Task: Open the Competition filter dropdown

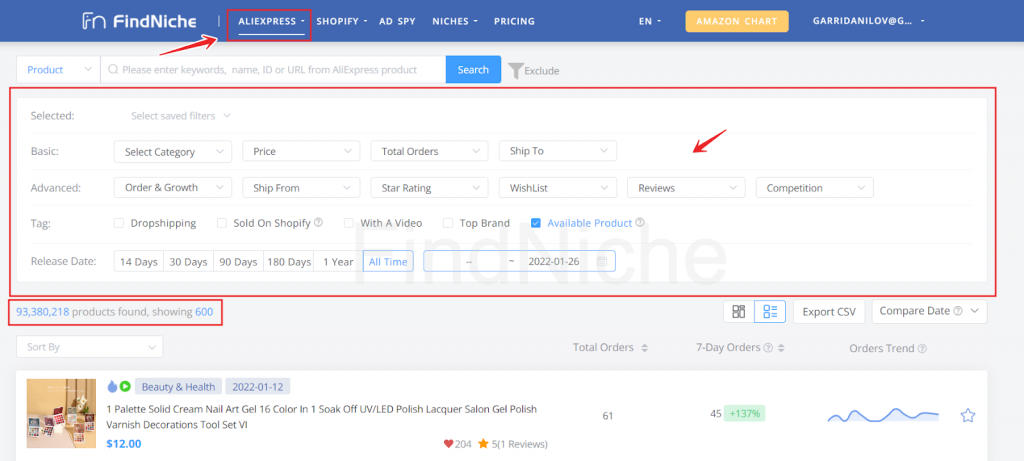Action: click(x=814, y=188)
